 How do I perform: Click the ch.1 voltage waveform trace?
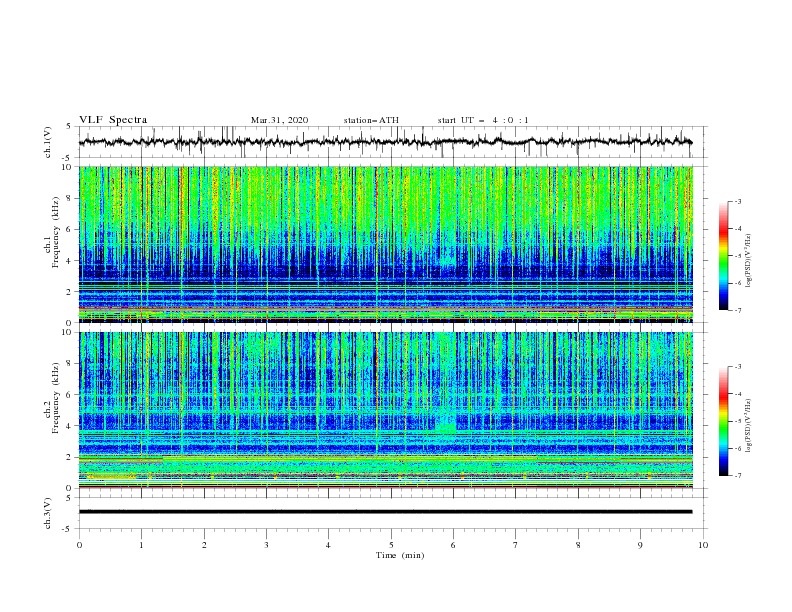tap(385, 142)
